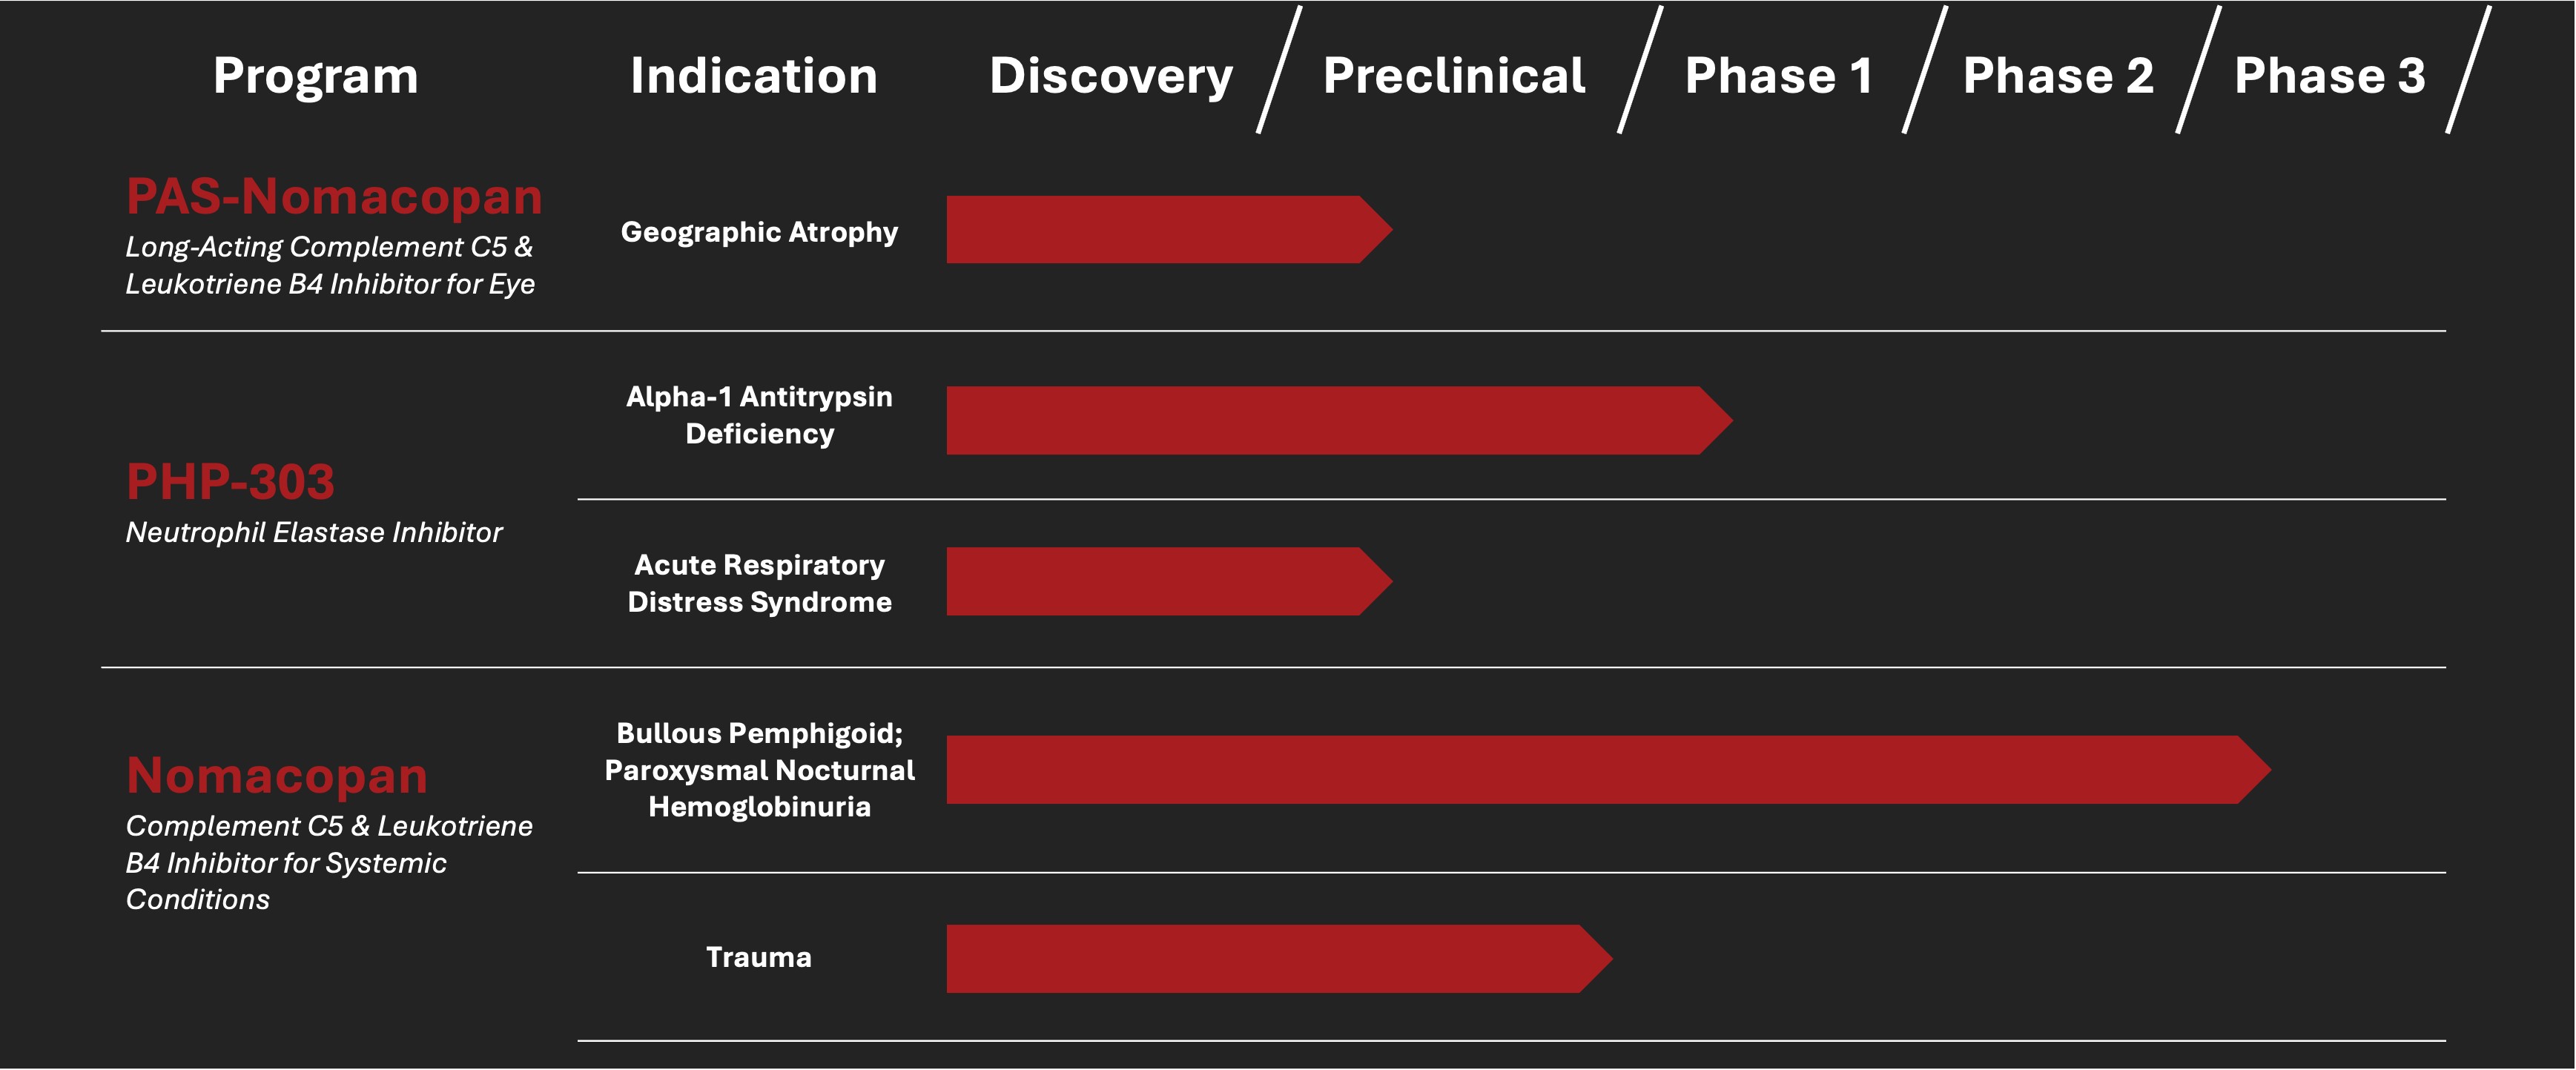
Task: Click the Acute Respiratory Distress Syndrome label
Action: tap(759, 583)
